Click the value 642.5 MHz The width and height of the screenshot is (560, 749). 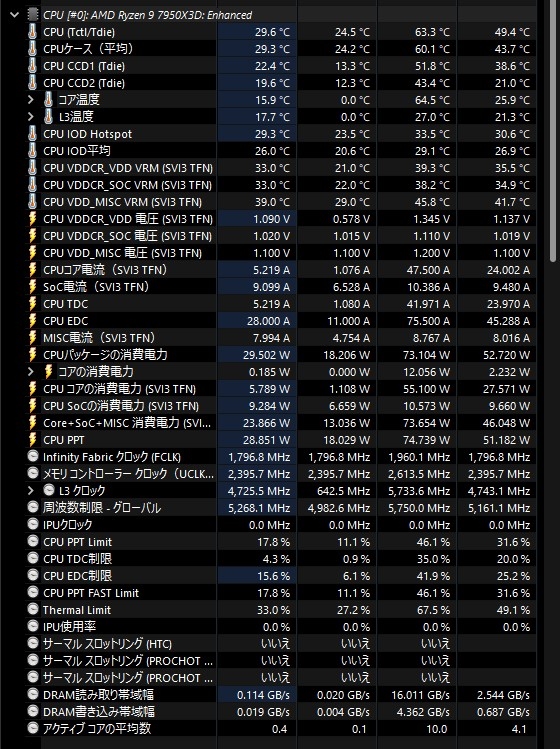click(x=344, y=491)
